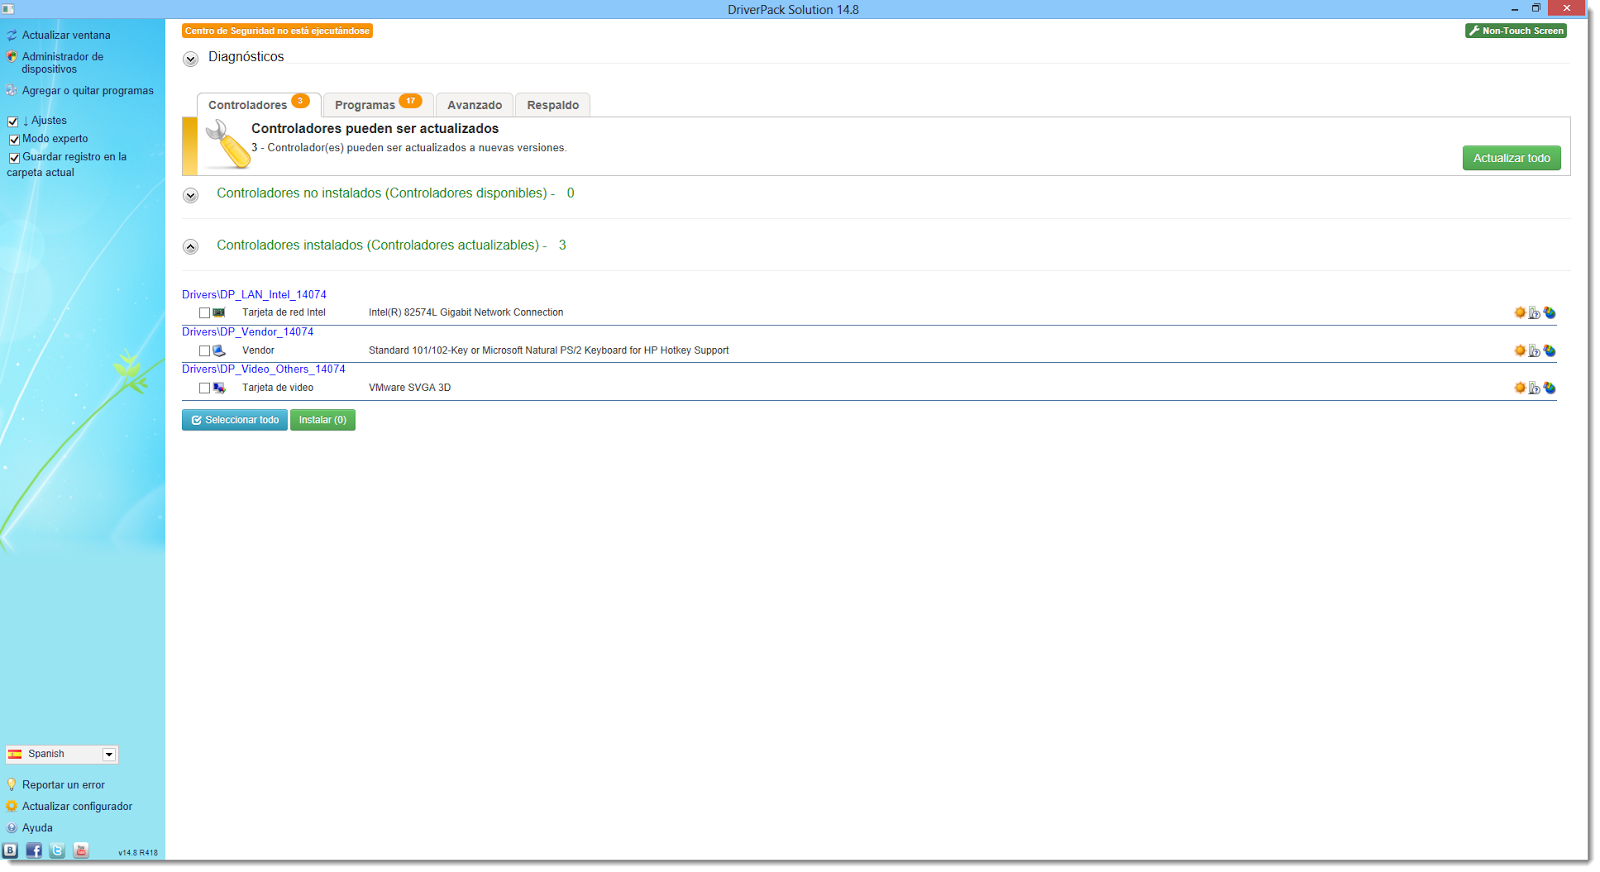
Task: Collapse Controladores instalados section arrow
Action: [x=191, y=246]
